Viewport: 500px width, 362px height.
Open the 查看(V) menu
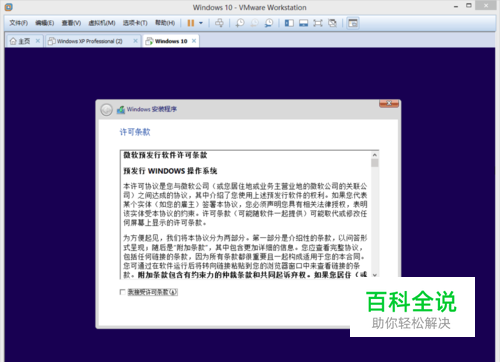point(71,23)
